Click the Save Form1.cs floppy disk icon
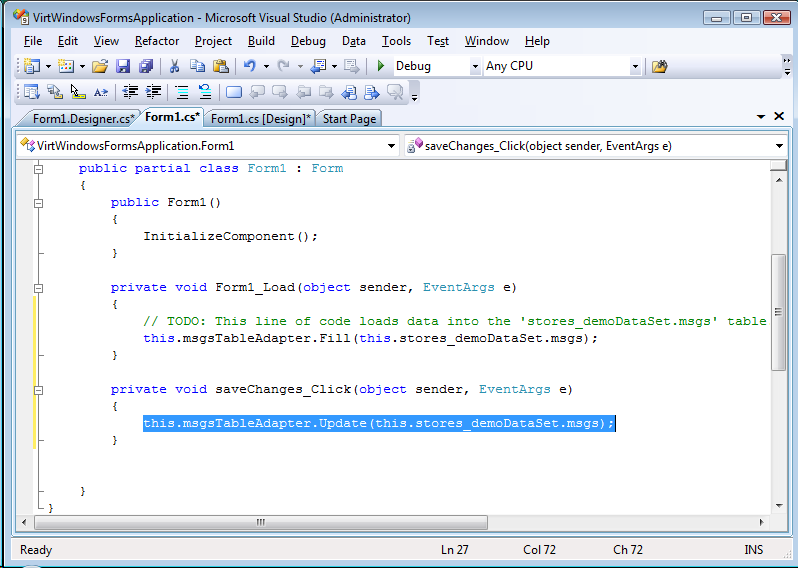 click(x=123, y=66)
